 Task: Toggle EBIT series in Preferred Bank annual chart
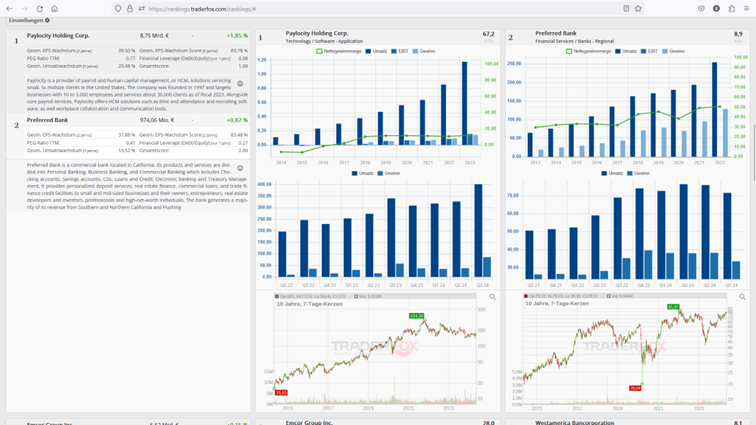[x=650, y=51]
